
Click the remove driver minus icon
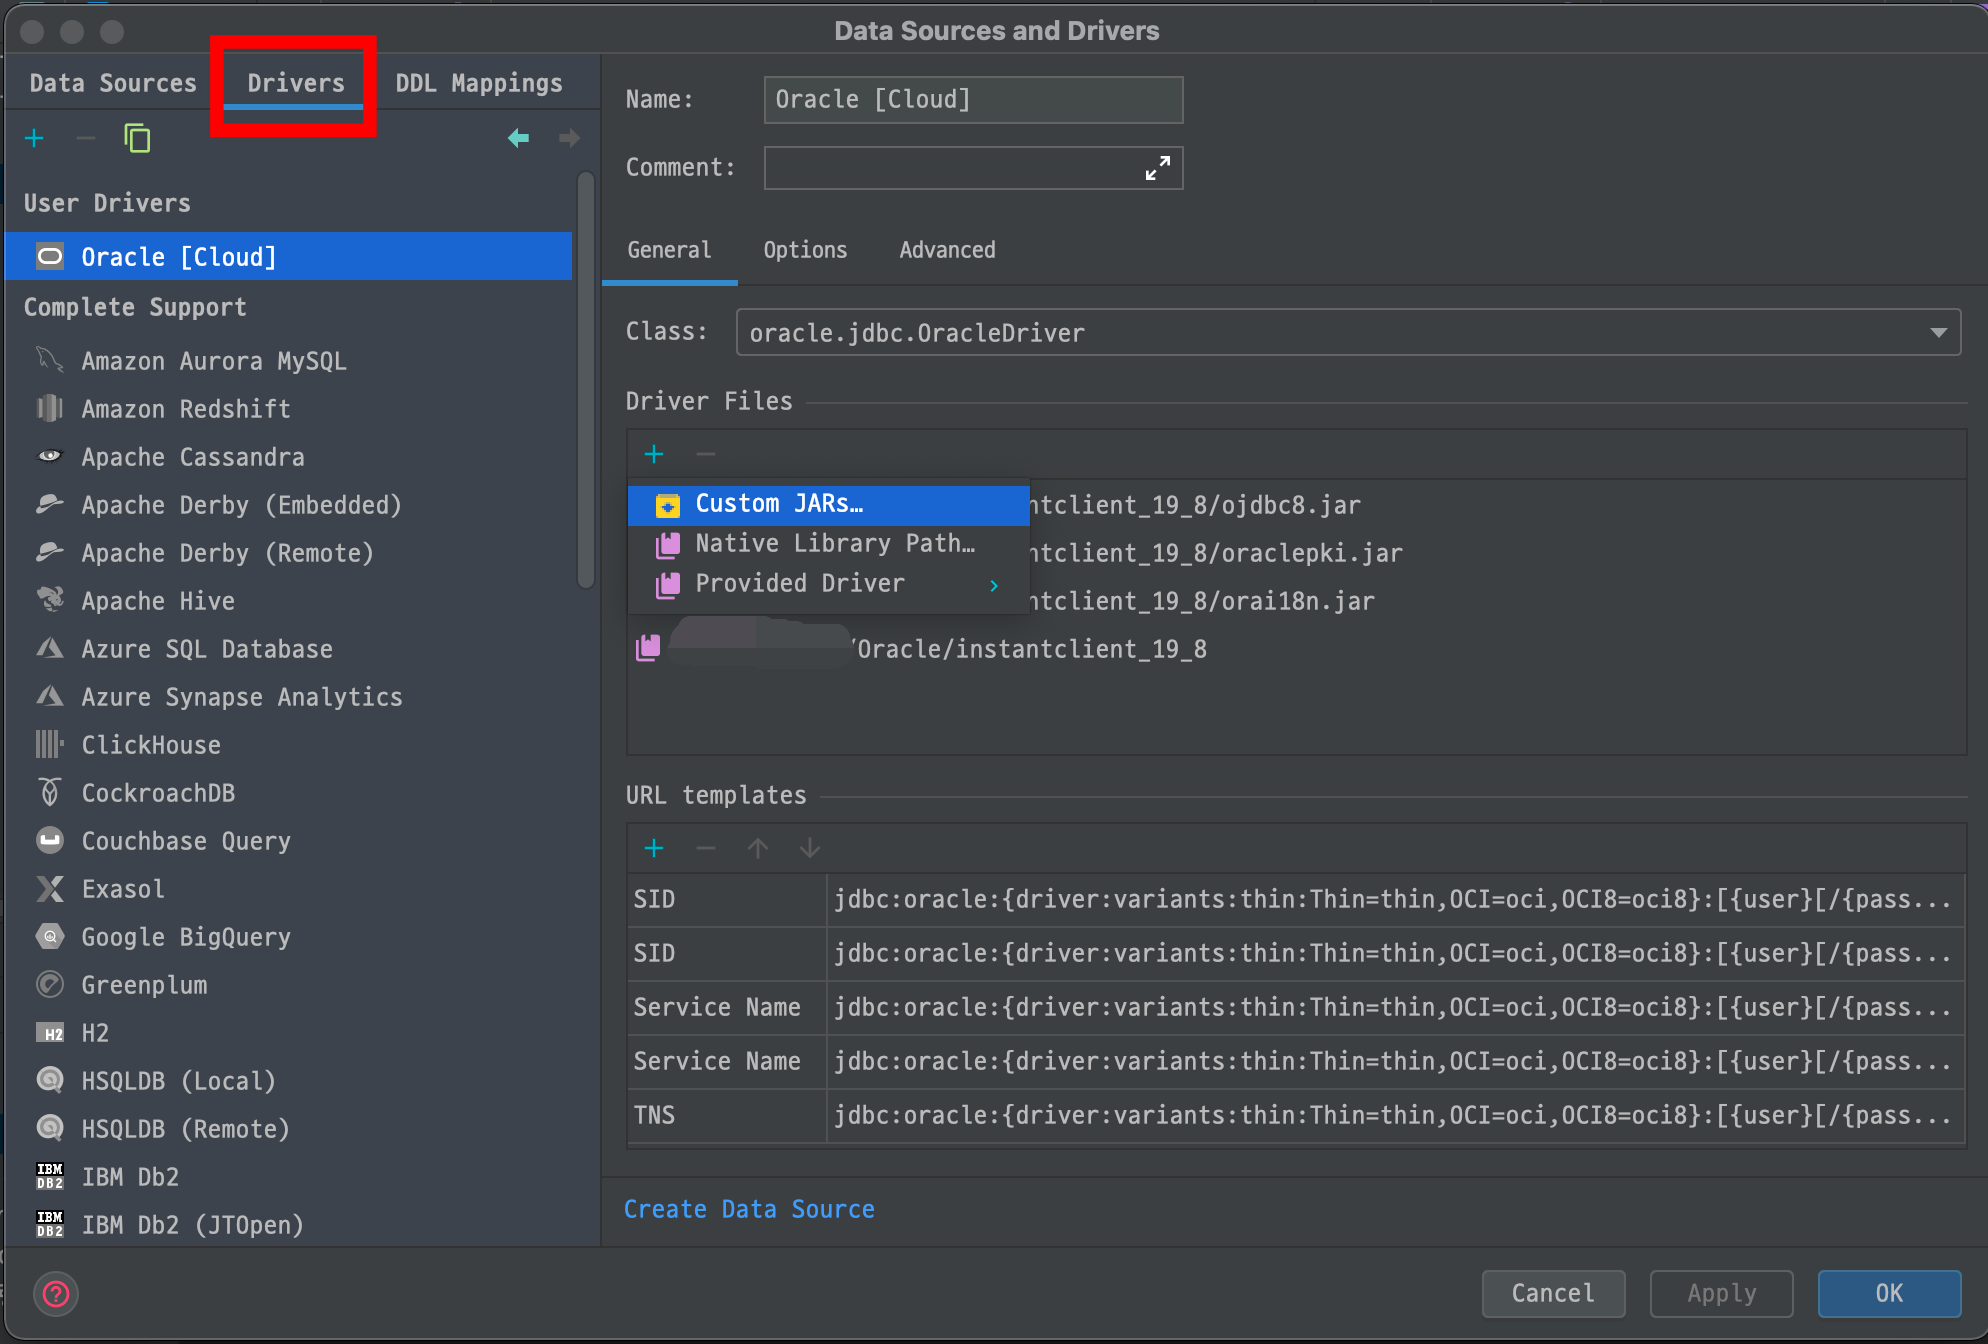point(85,138)
